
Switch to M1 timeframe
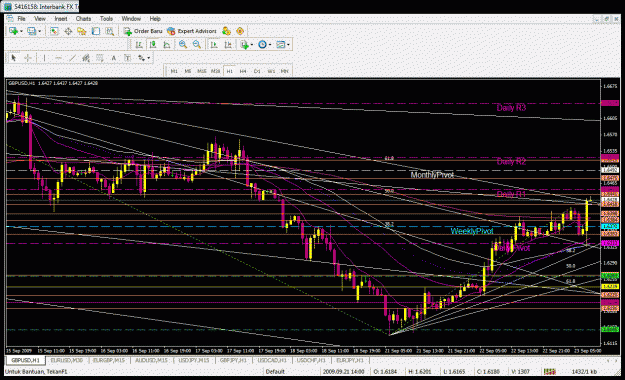pyautogui.click(x=174, y=71)
